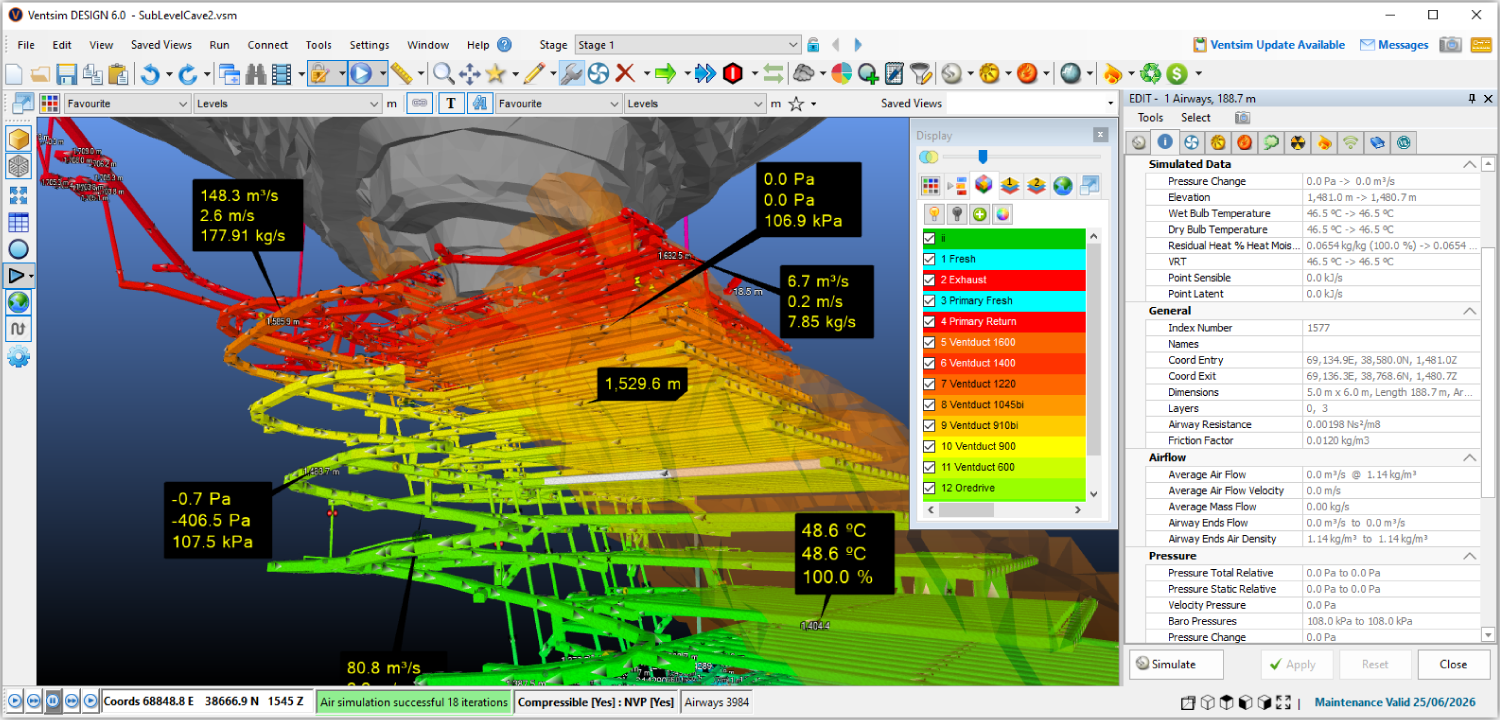The width and height of the screenshot is (1500, 720).
Task: Open the Settings menu
Action: click(x=369, y=45)
